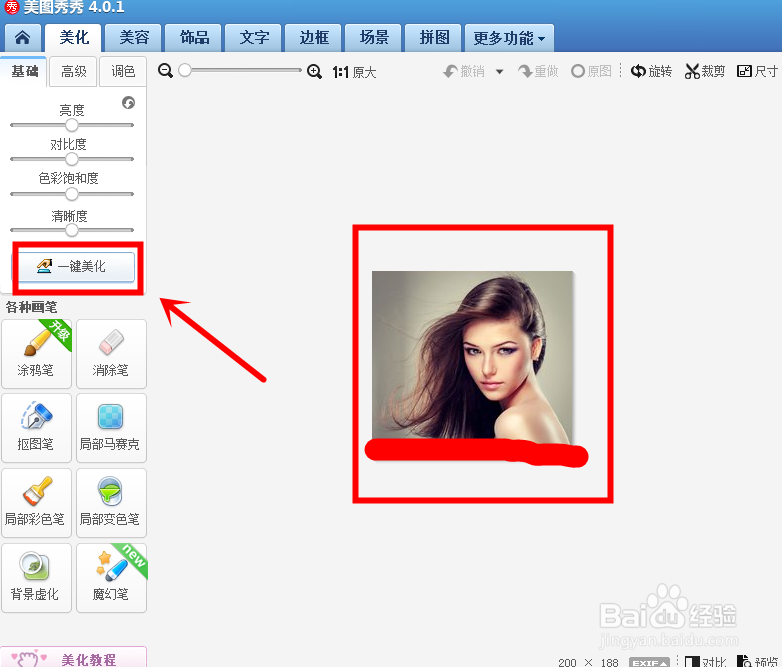Image resolution: width=782 pixels, height=667 pixels.
Task: Click the zoom out magnifier icon
Action: coord(165,71)
